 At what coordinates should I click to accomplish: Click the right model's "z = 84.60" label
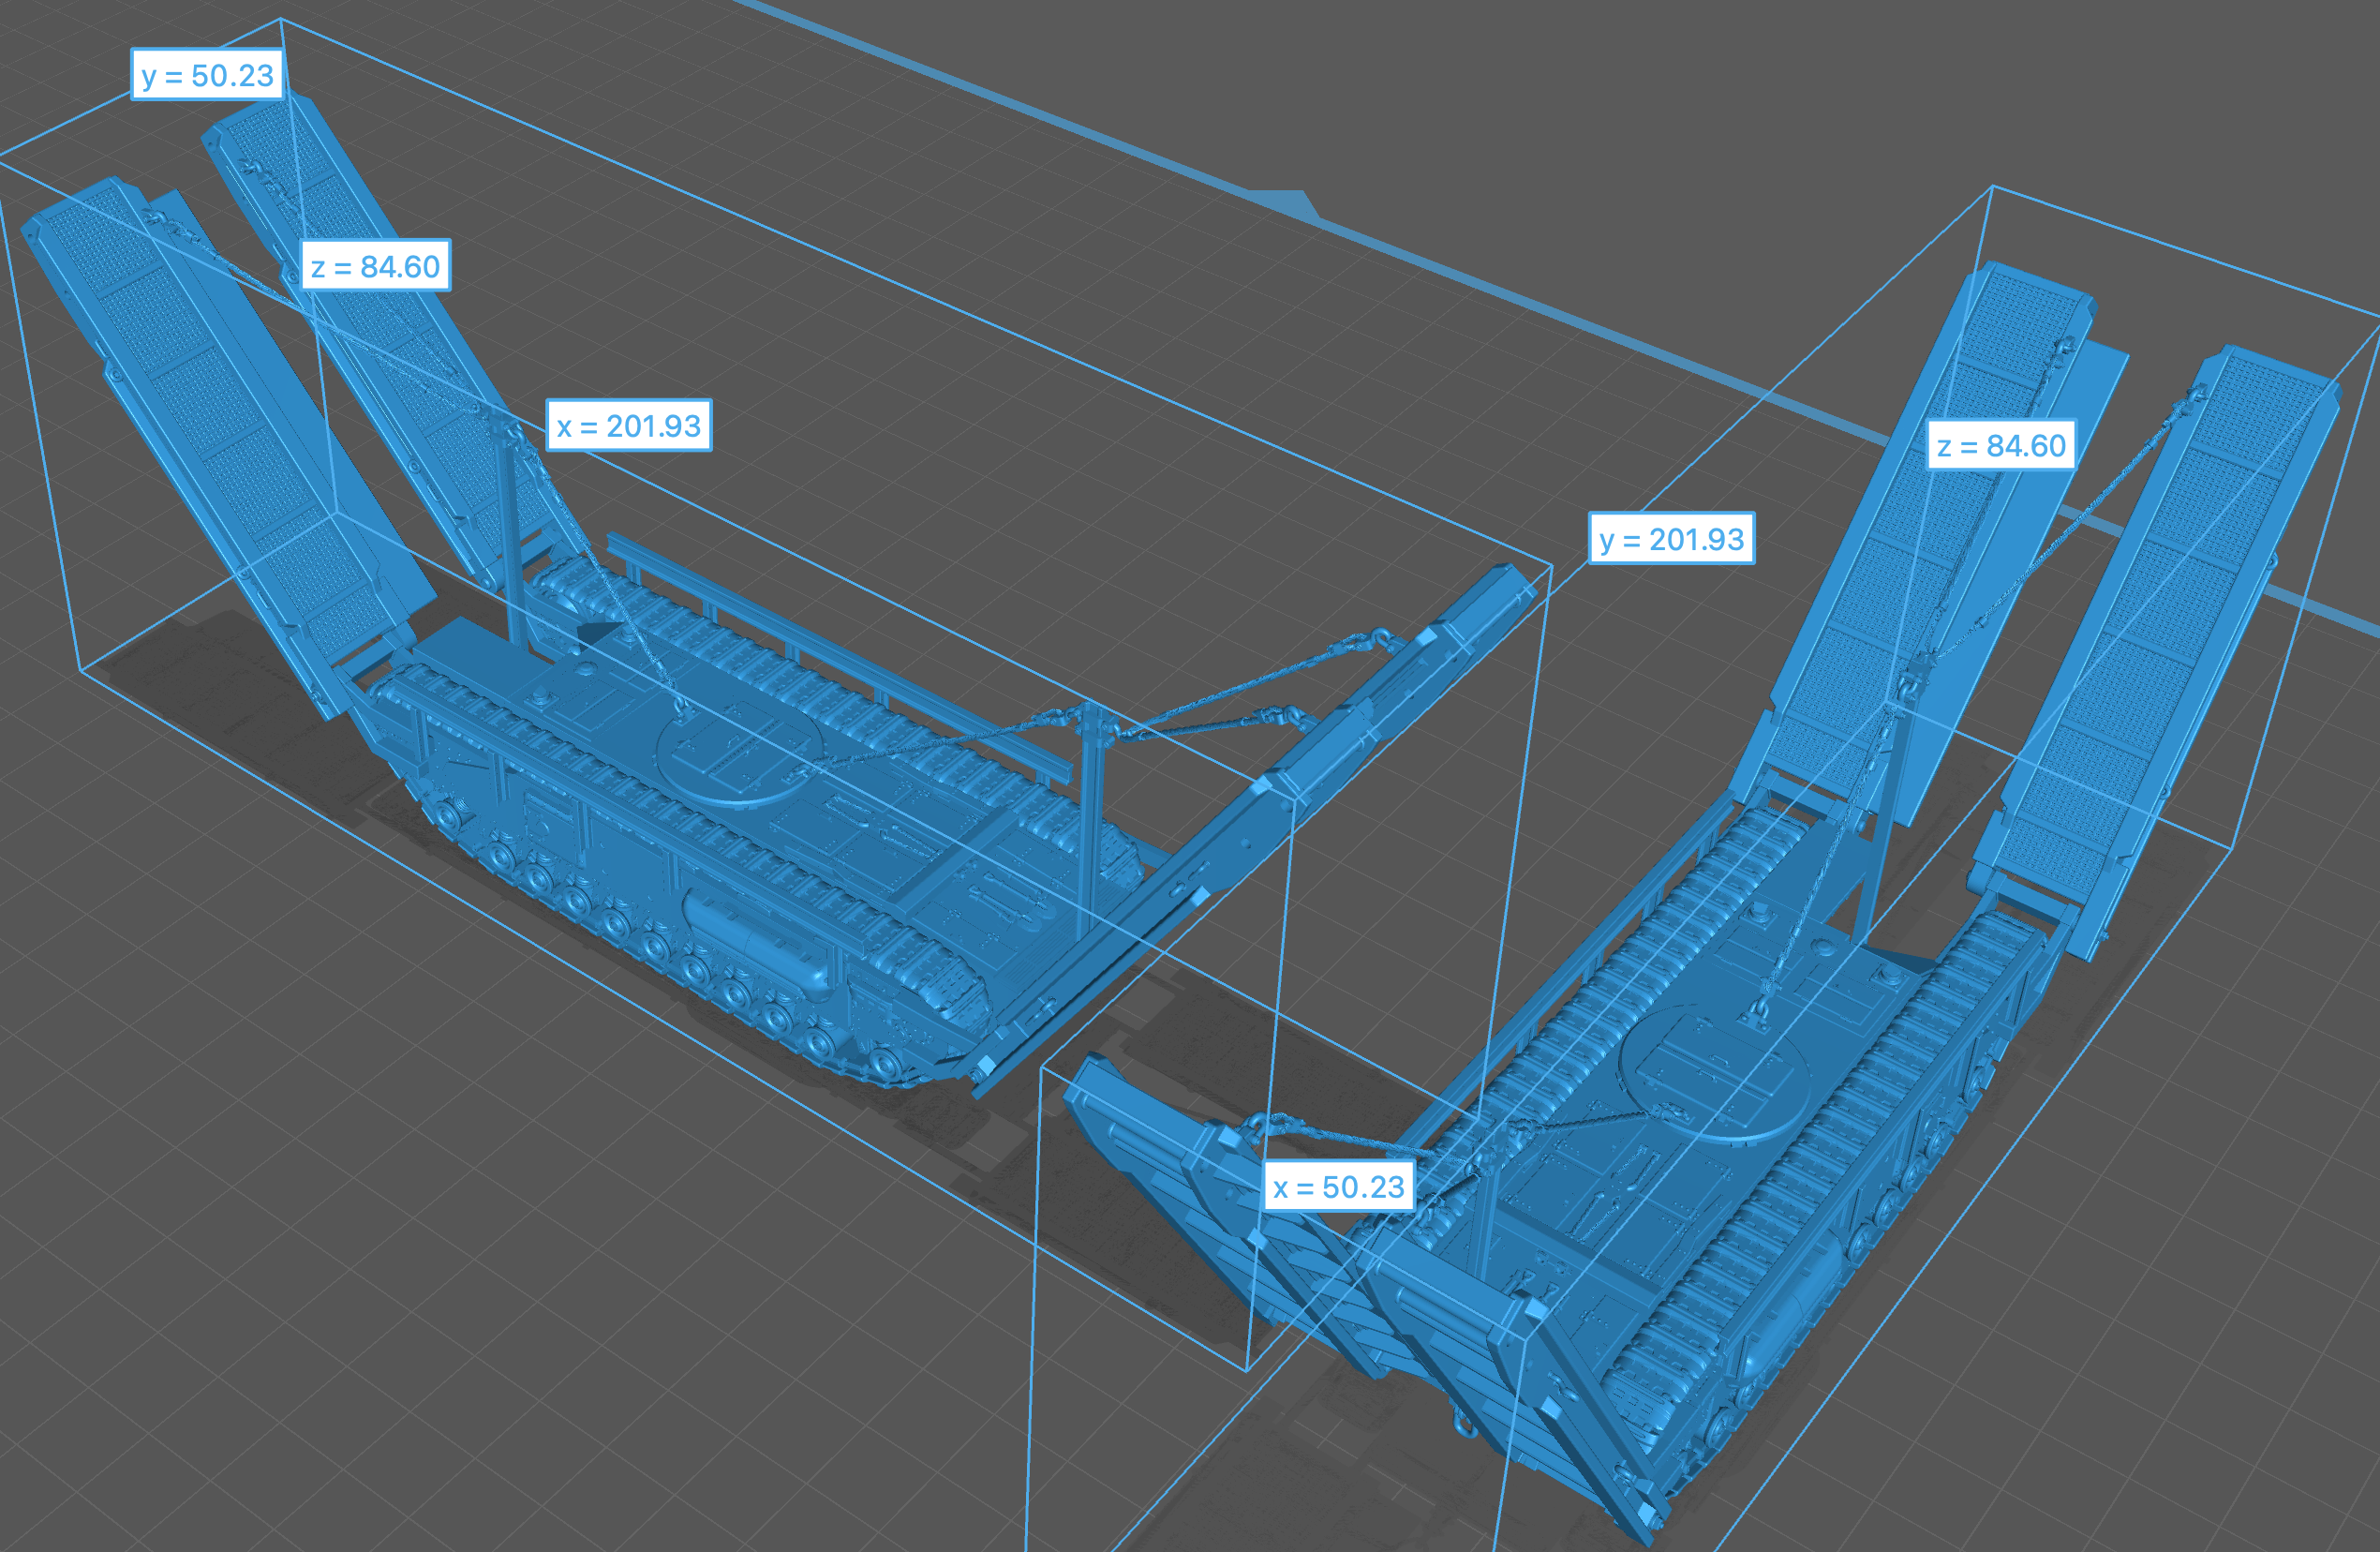pos(2001,445)
